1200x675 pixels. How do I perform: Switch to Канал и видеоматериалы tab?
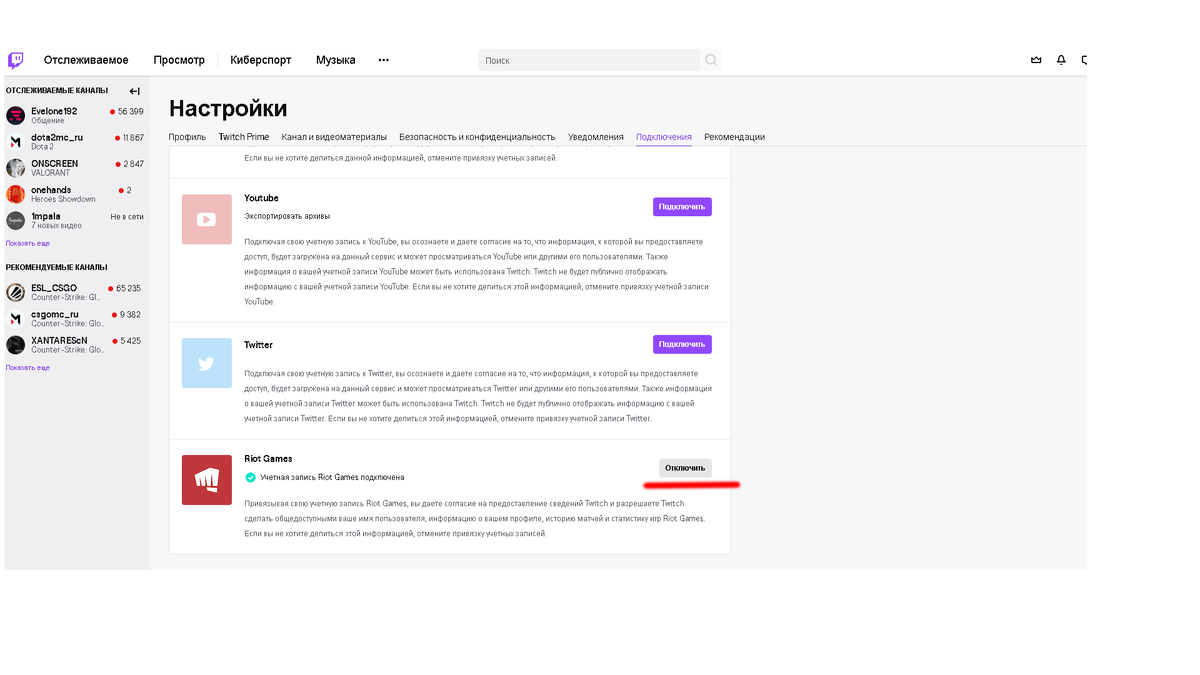pos(334,137)
